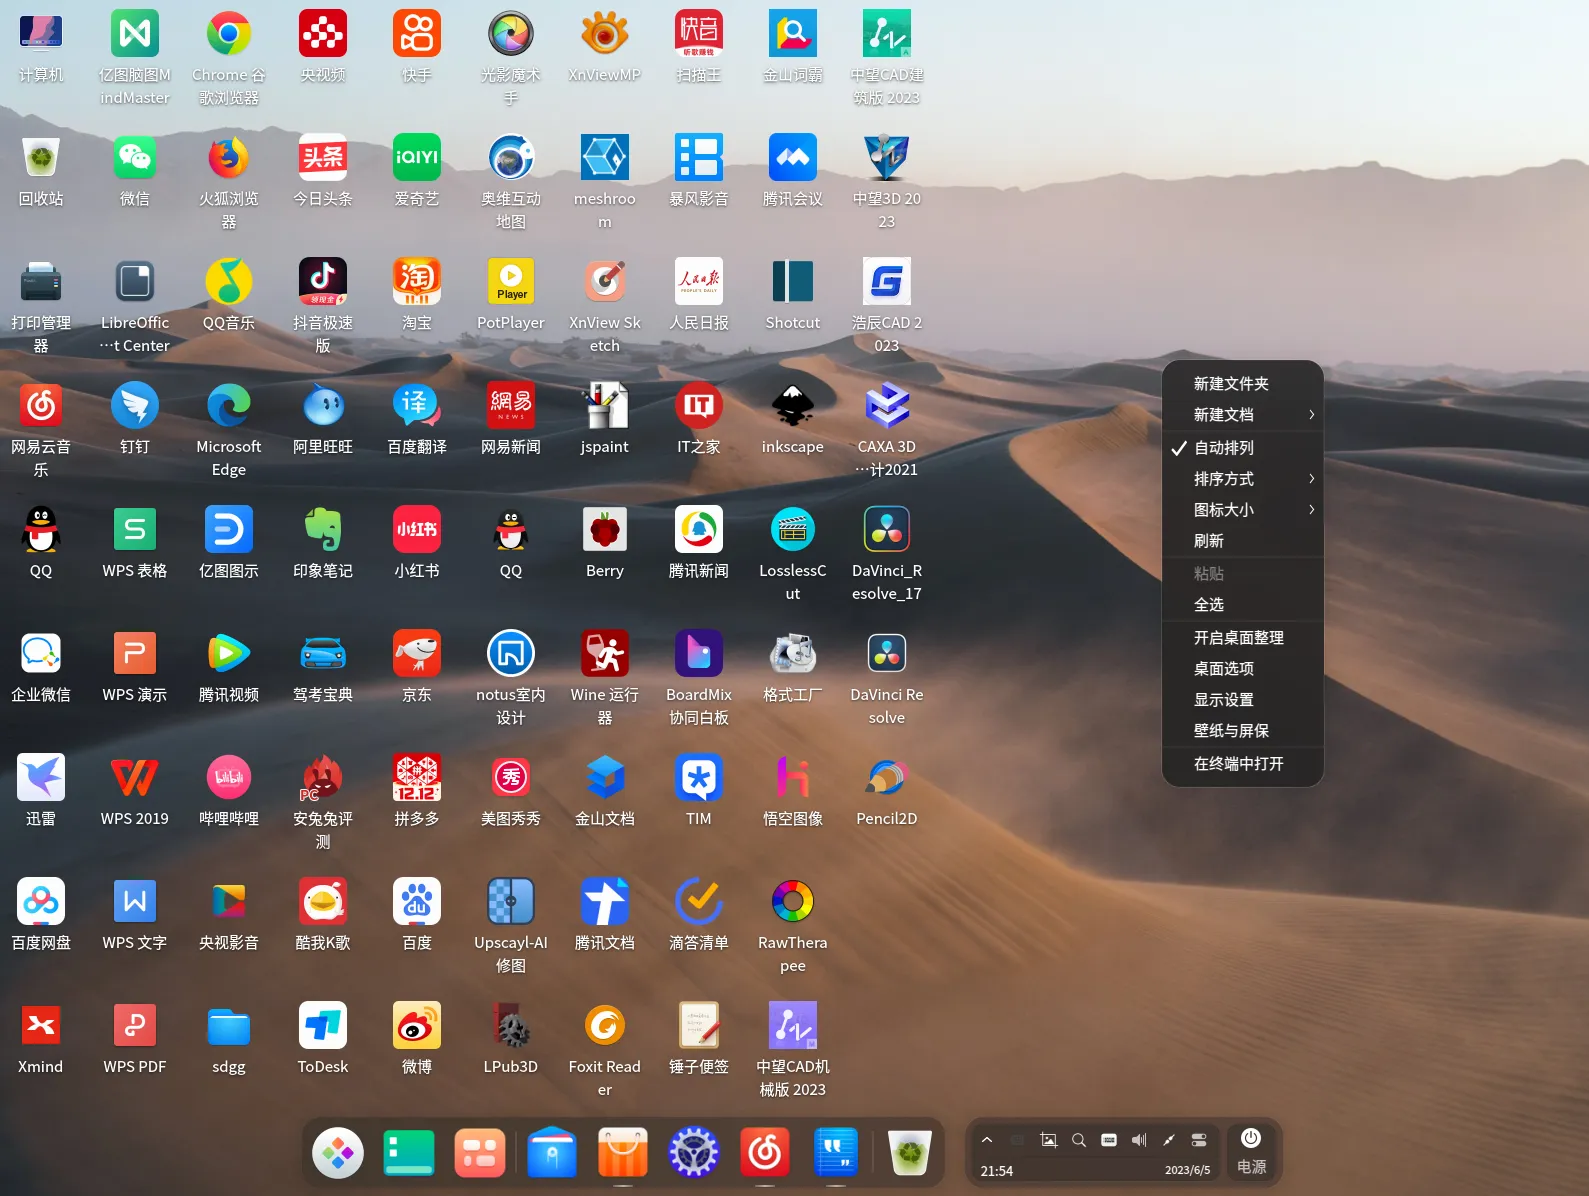Choose 新建文件夹 from the context menu
The height and width of the screenshot is (1196, 1589).
(x=1243, y=384)
